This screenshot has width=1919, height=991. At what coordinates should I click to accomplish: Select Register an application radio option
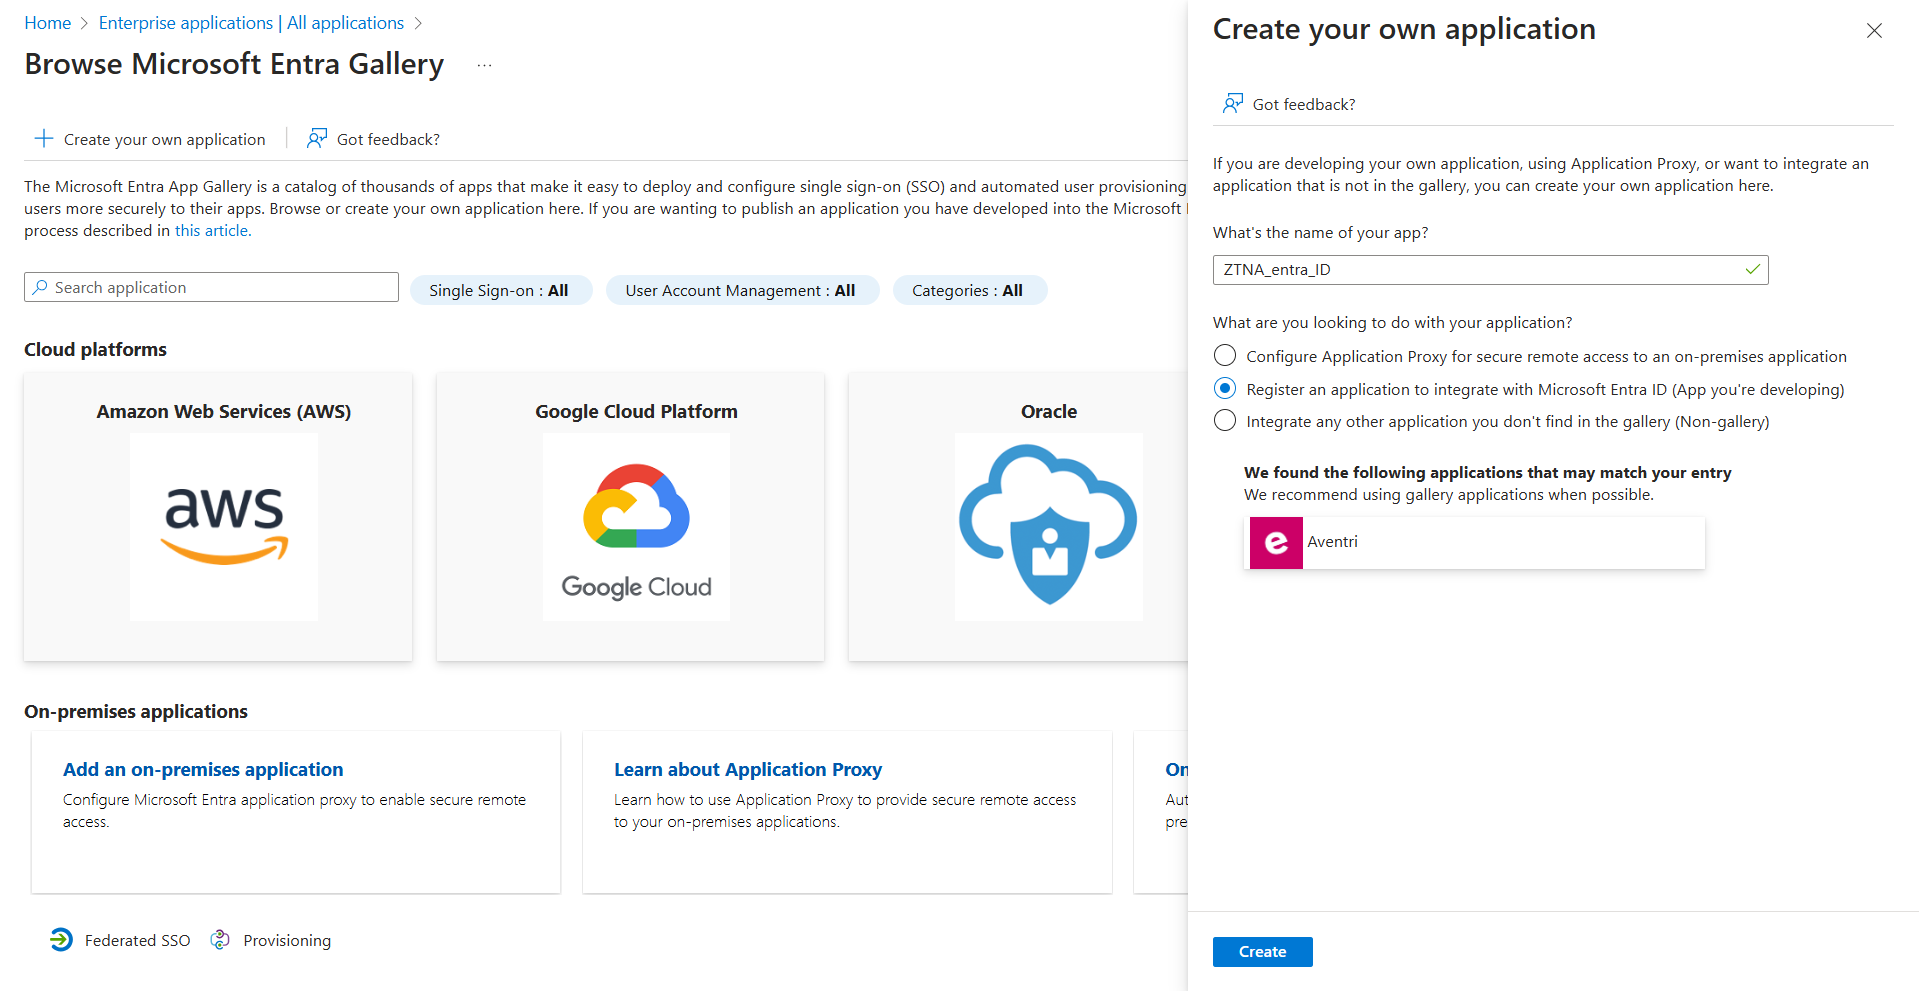point(1225,389)
